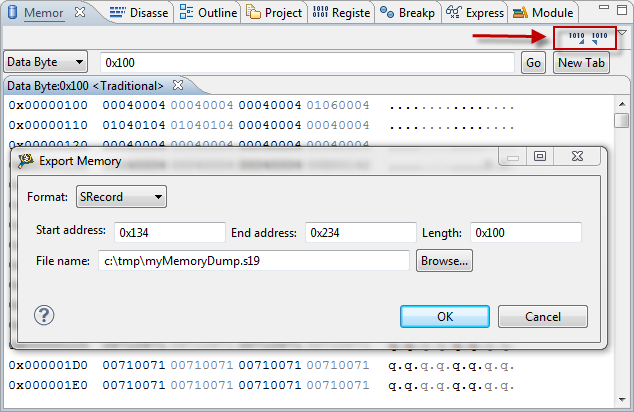Open the Data Byte dropdown
This screenshot has width=634, height=412.
coord(47,62)
